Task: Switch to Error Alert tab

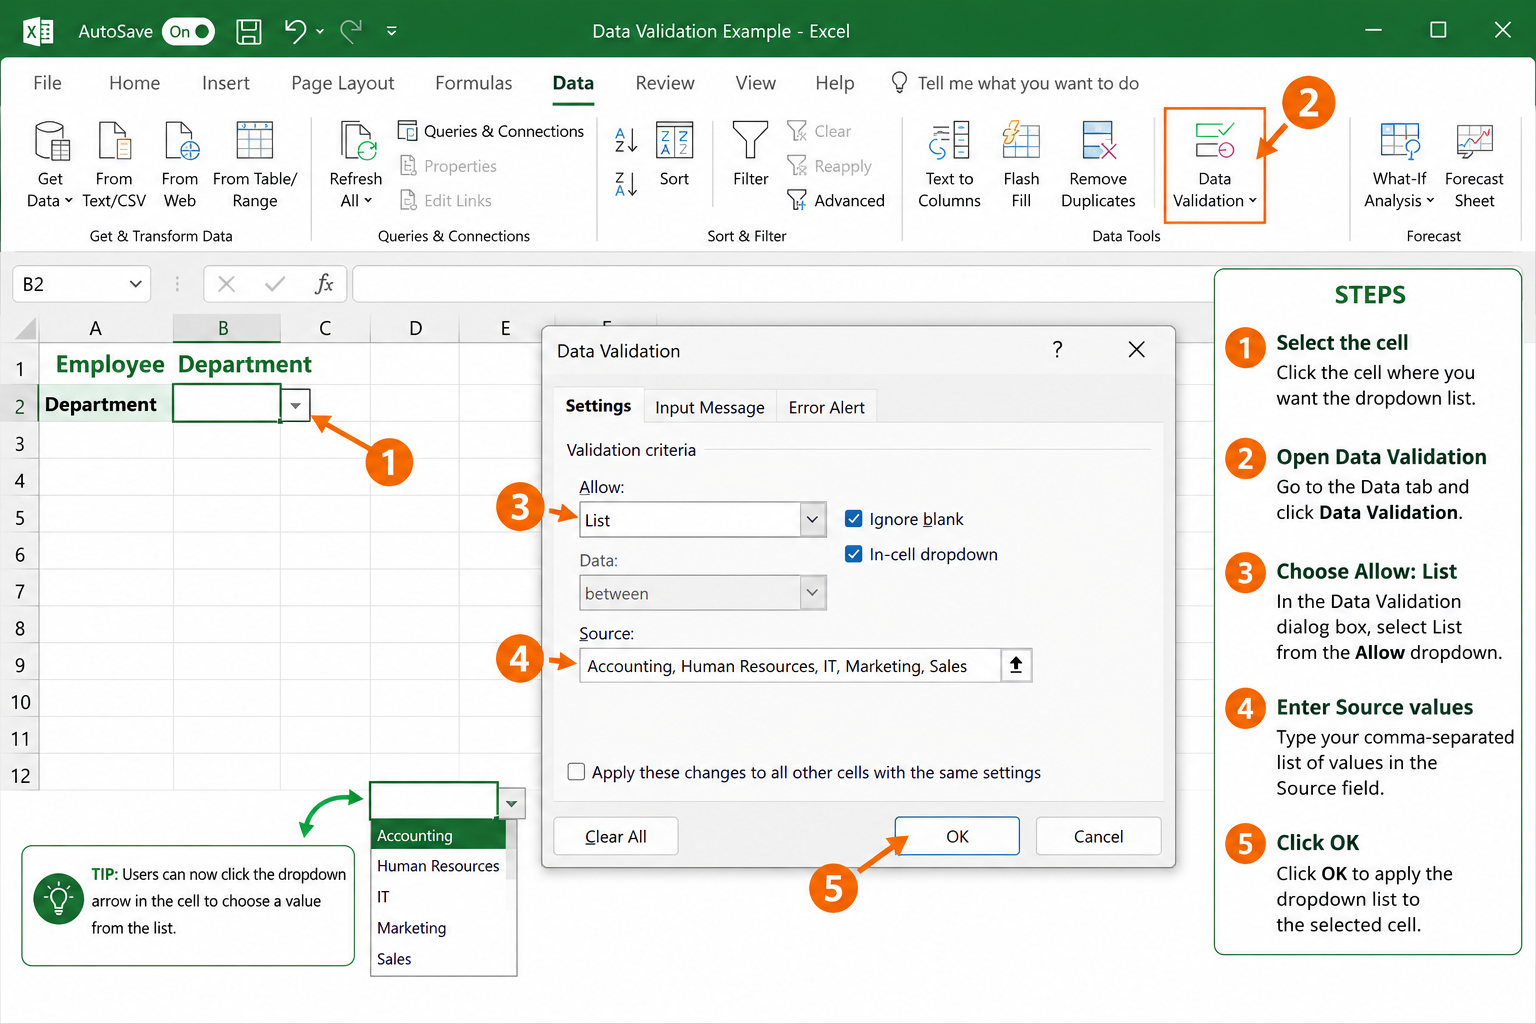Action: [x=827, y=407]
